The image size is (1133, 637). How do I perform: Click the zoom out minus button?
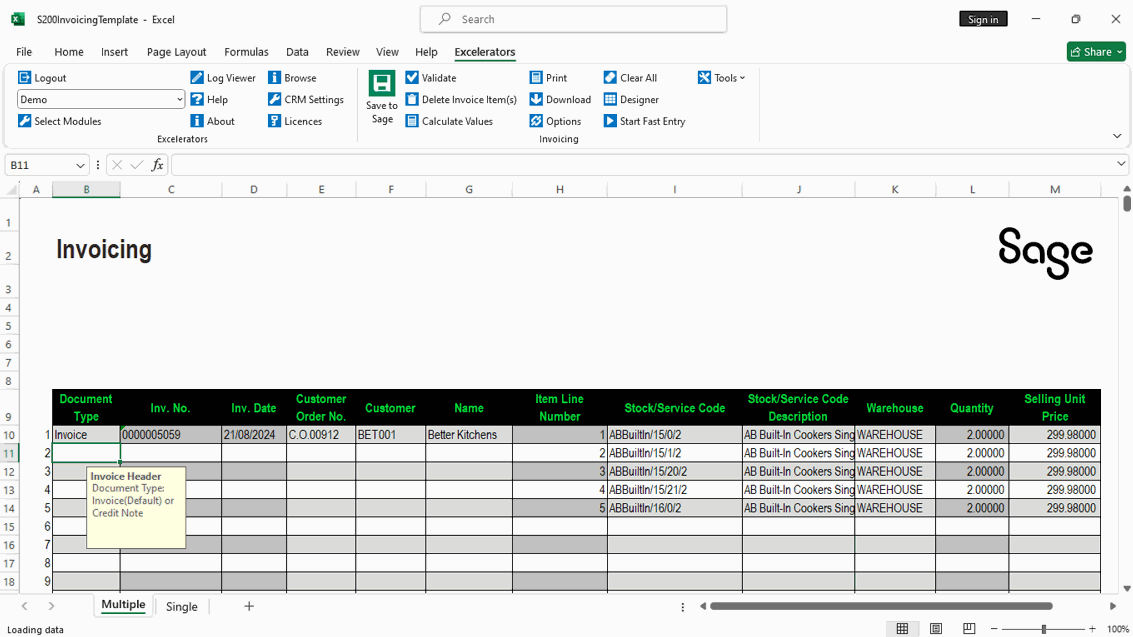coord(994,630)
